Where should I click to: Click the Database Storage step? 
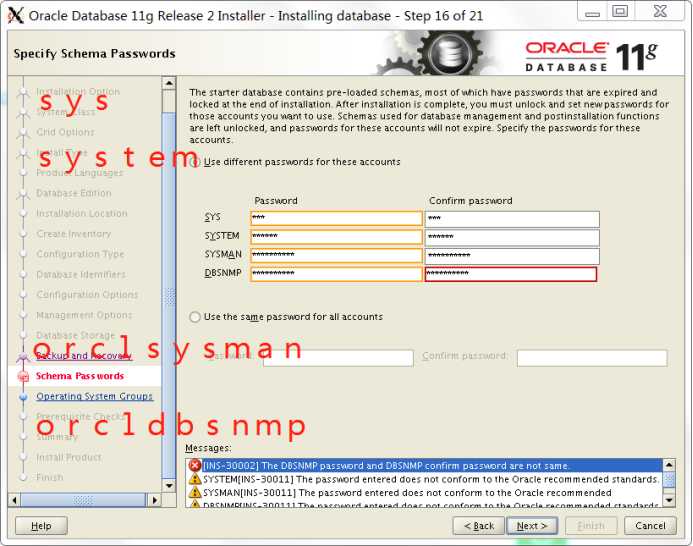[x=76, y=336]
